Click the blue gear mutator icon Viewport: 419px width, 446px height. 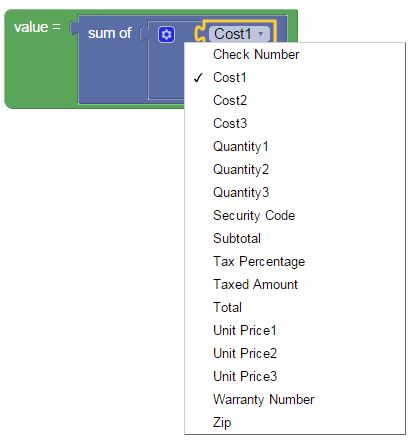(x=166, y=34)
